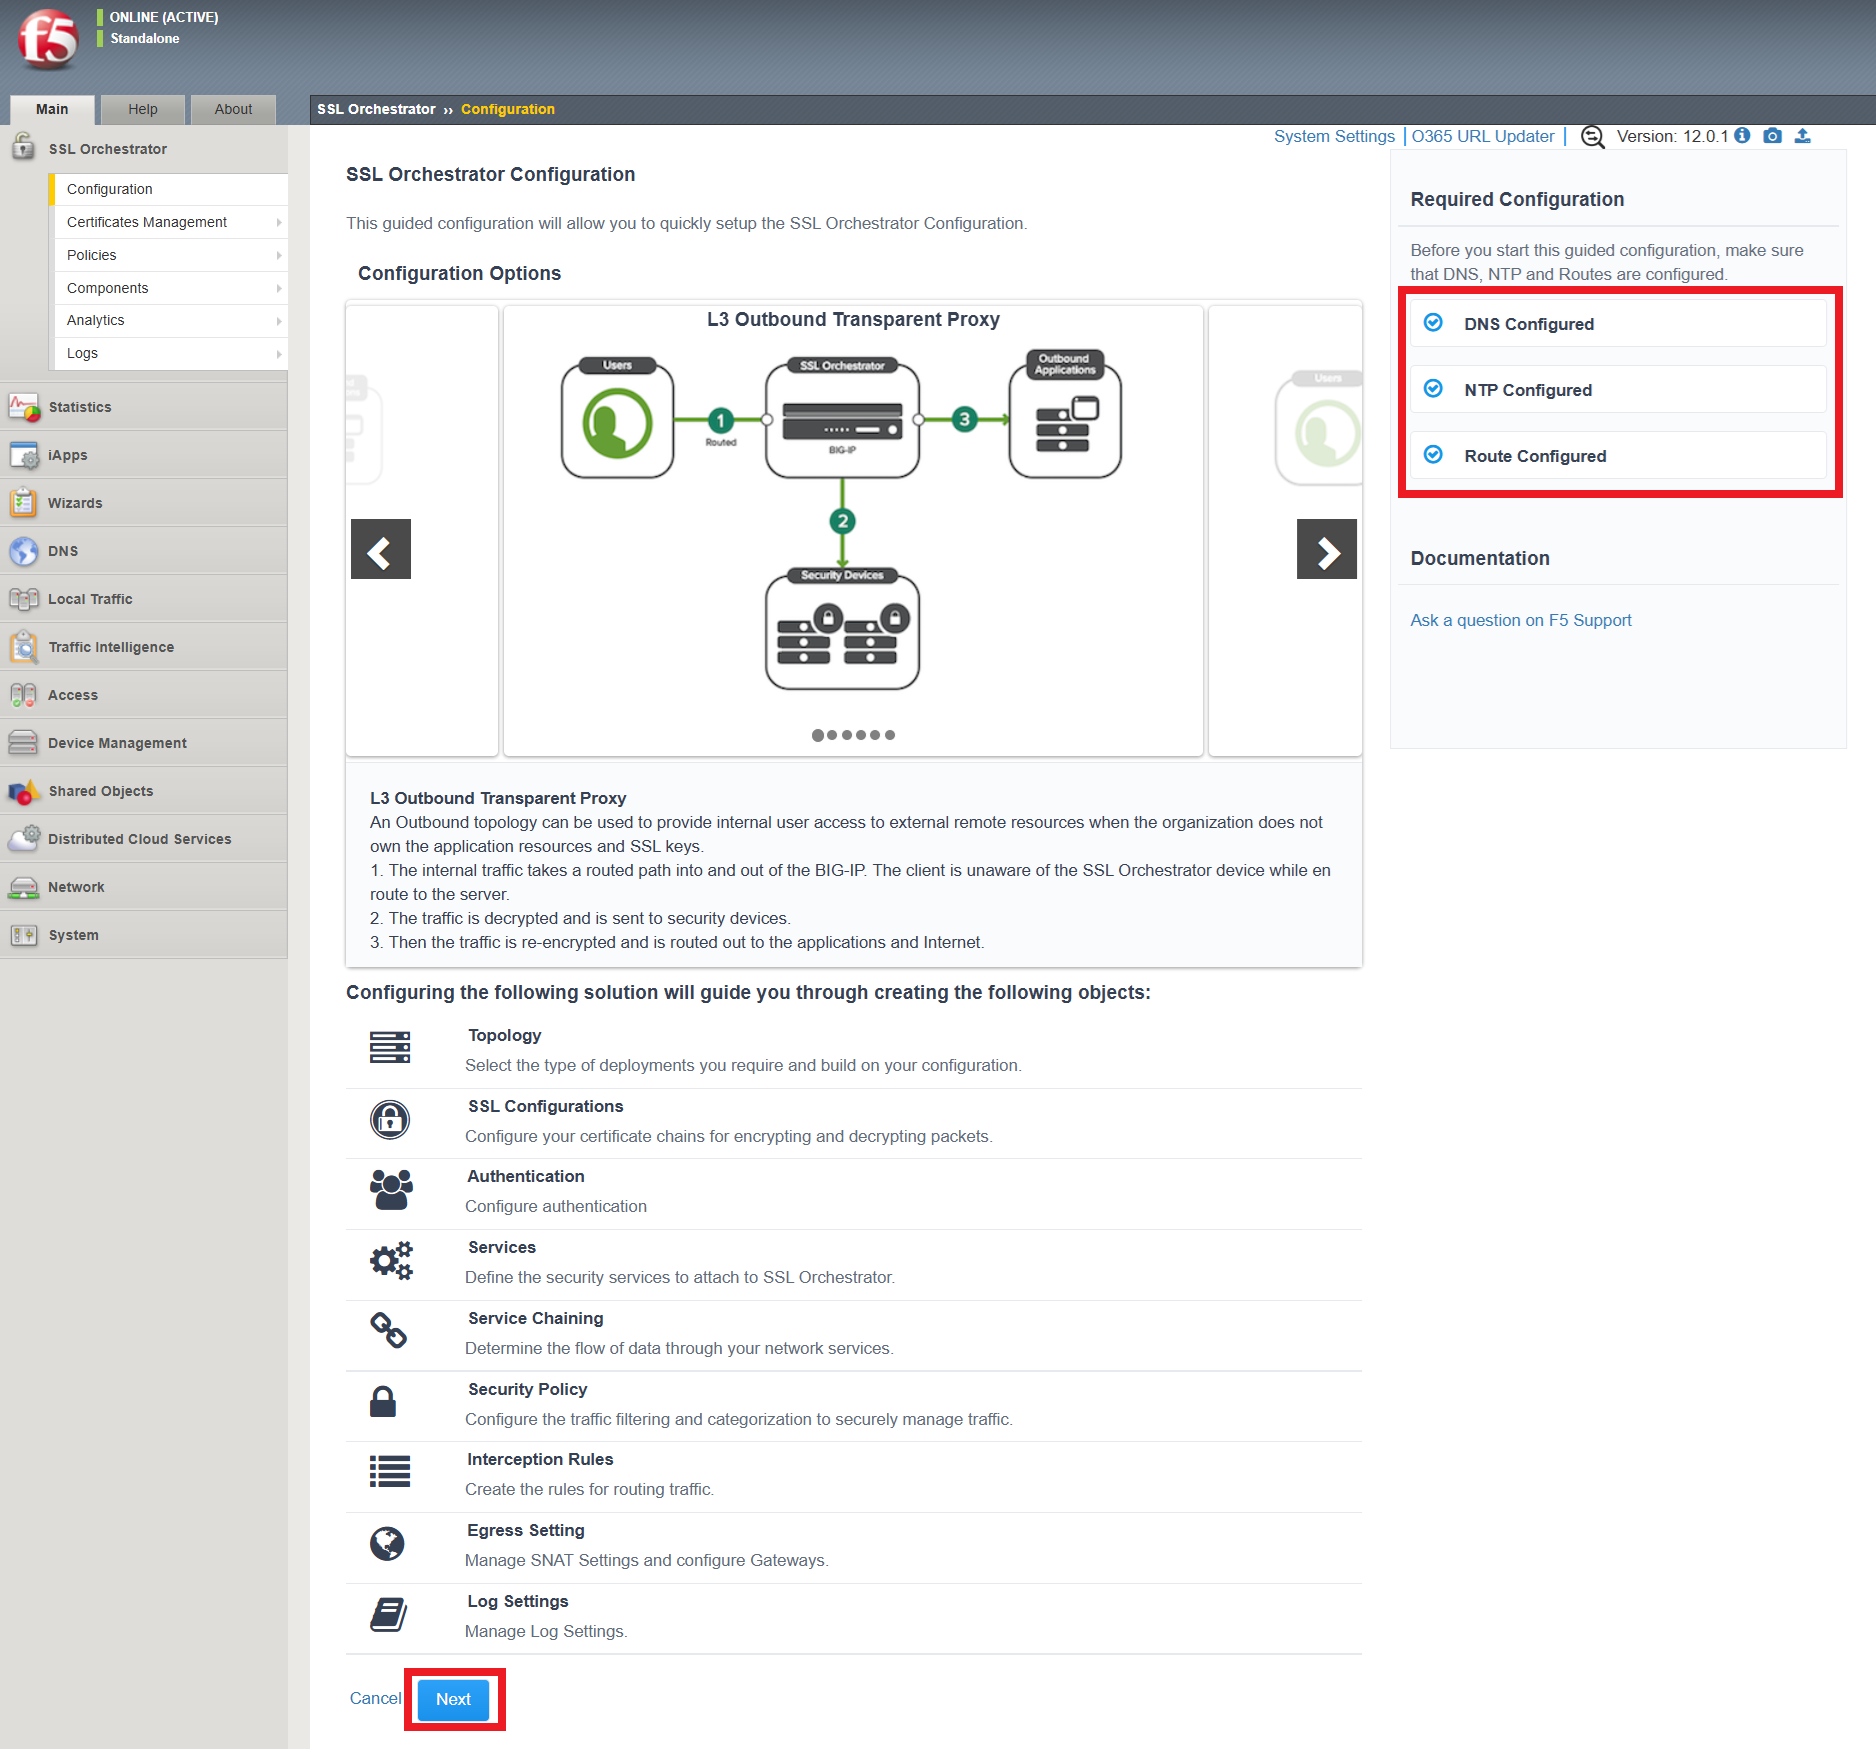
Task: Open Statistics via its chart icon
Action: point(24,407)
